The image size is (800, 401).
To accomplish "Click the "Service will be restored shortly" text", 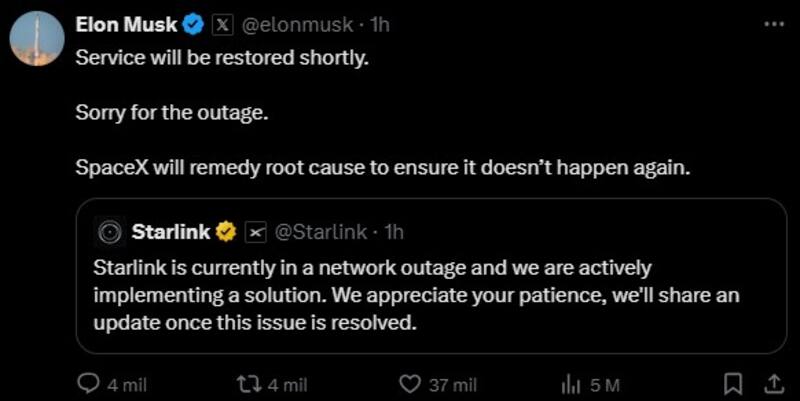I will (222, 56).
